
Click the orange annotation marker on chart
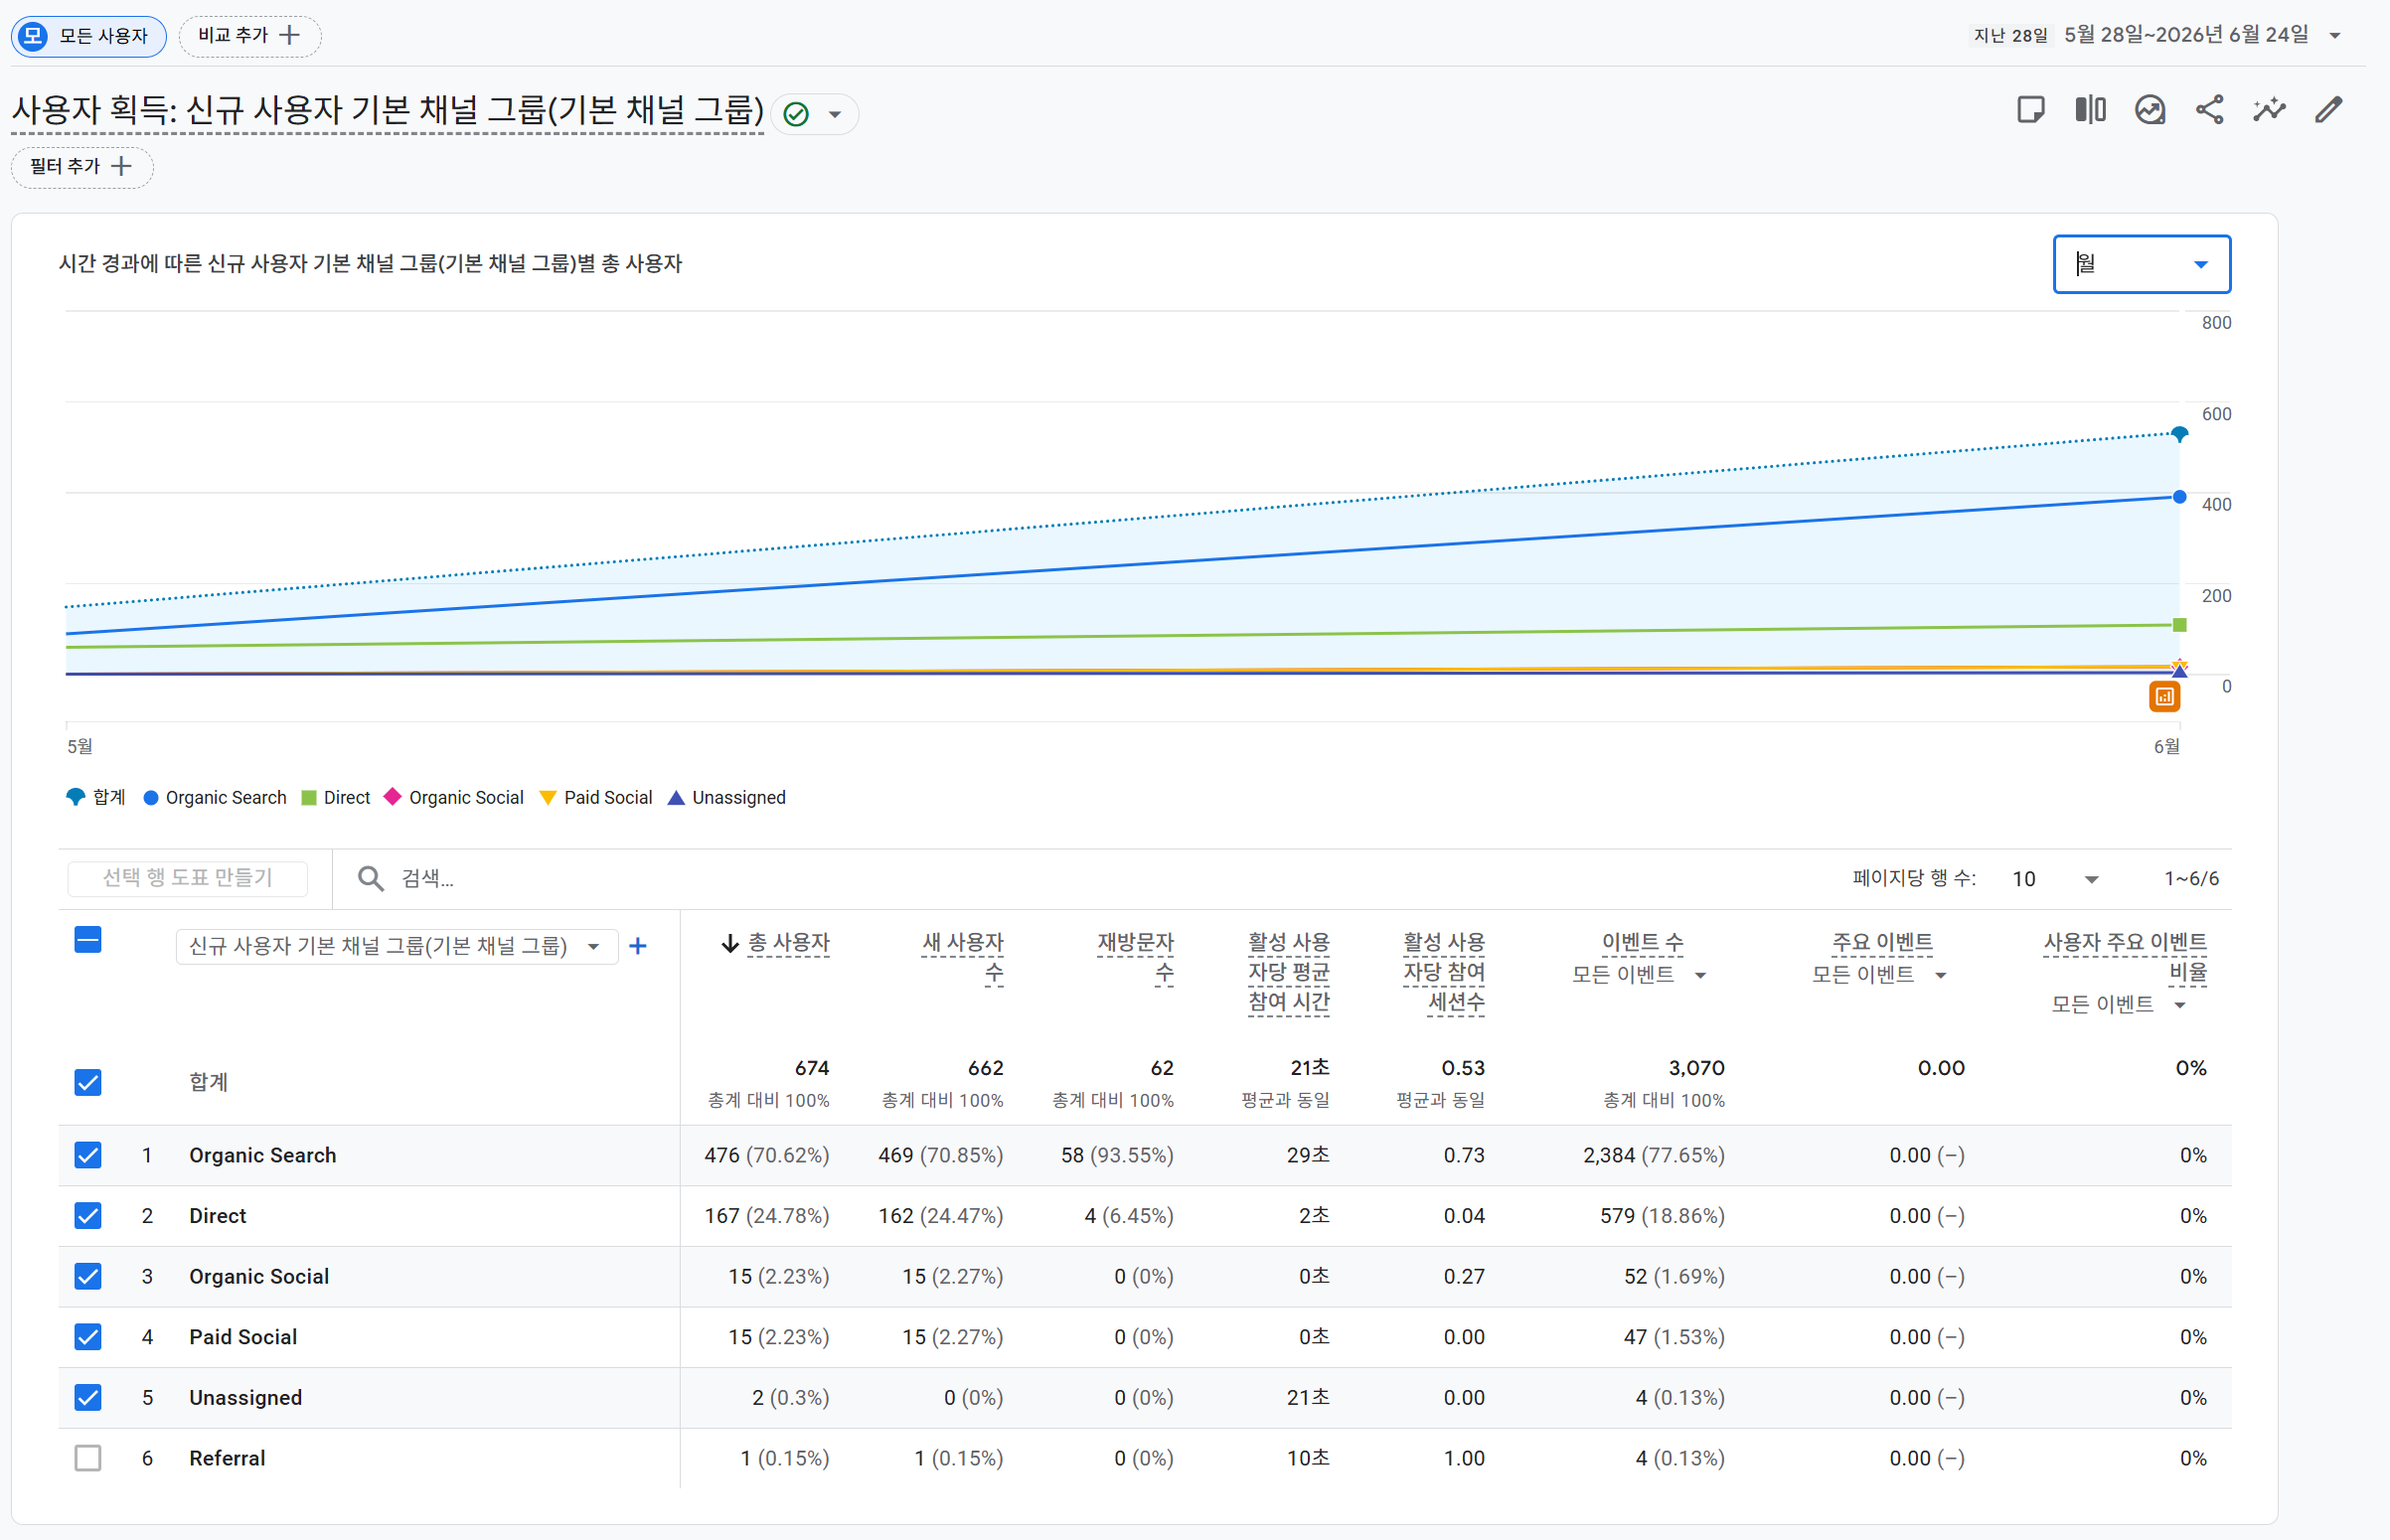[2165, 697]
